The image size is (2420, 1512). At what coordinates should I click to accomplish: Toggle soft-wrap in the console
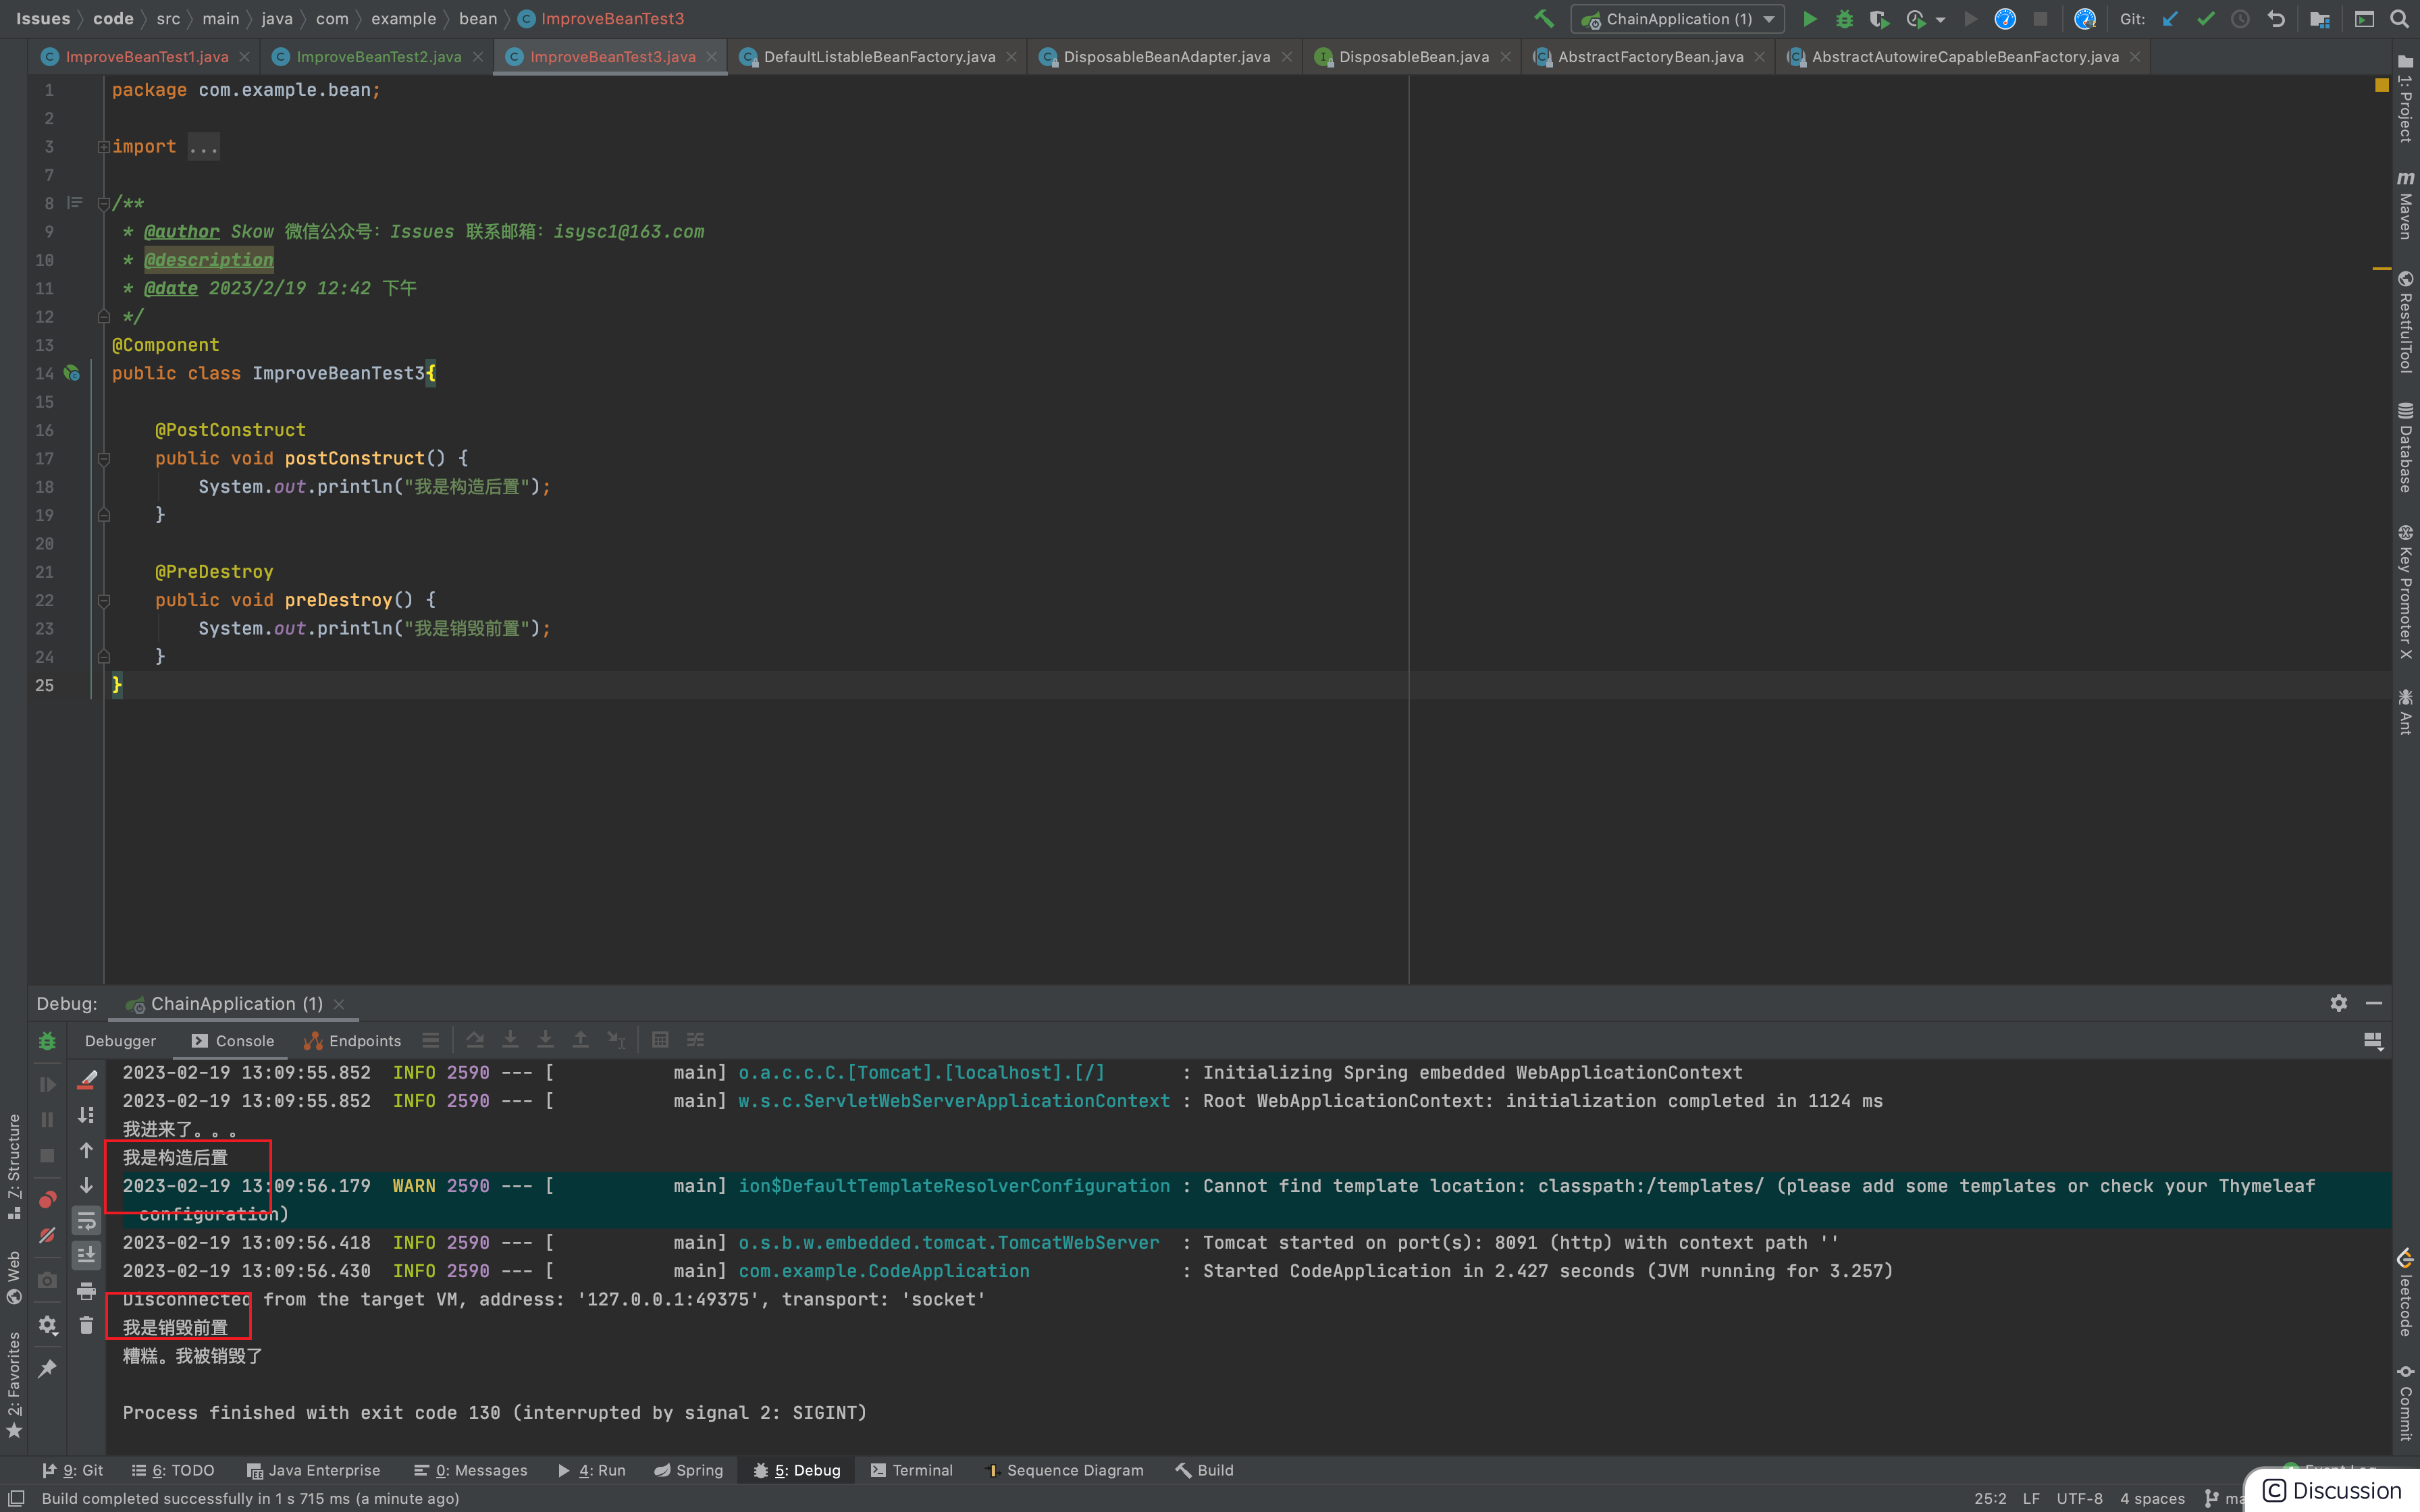point(87,1221)
